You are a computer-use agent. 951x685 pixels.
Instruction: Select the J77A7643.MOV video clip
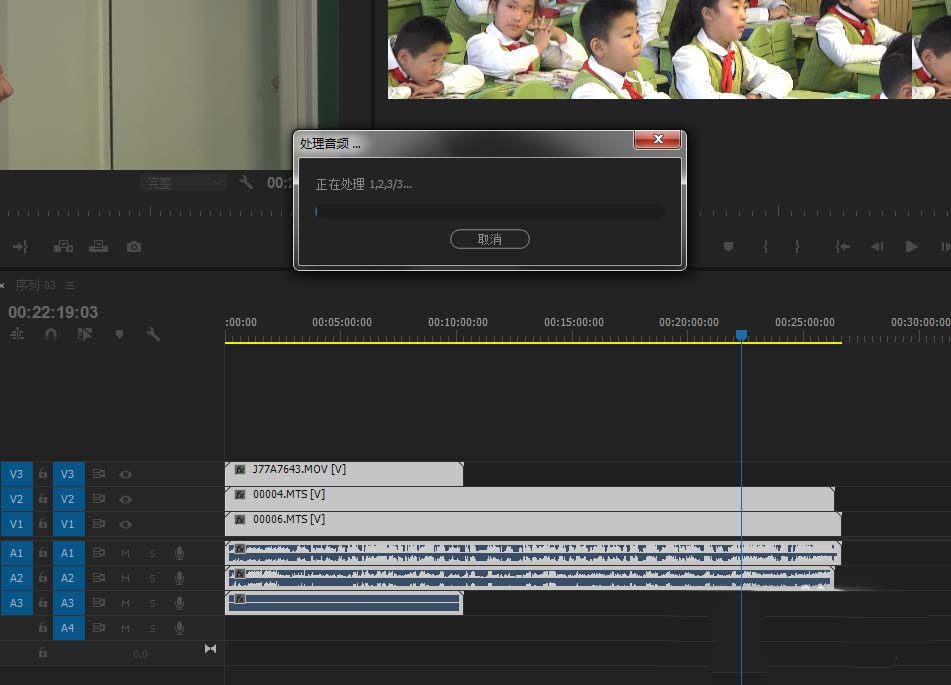[344, 474]
